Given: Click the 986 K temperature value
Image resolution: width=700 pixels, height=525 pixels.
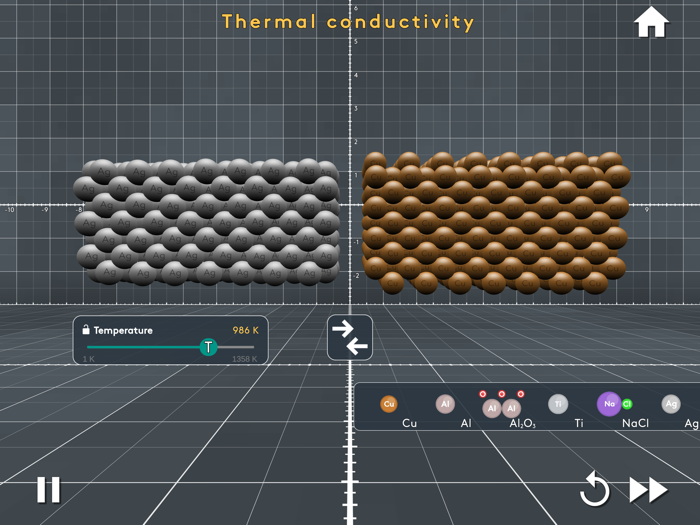Looking at the screenshot, I should click(246, 330).
